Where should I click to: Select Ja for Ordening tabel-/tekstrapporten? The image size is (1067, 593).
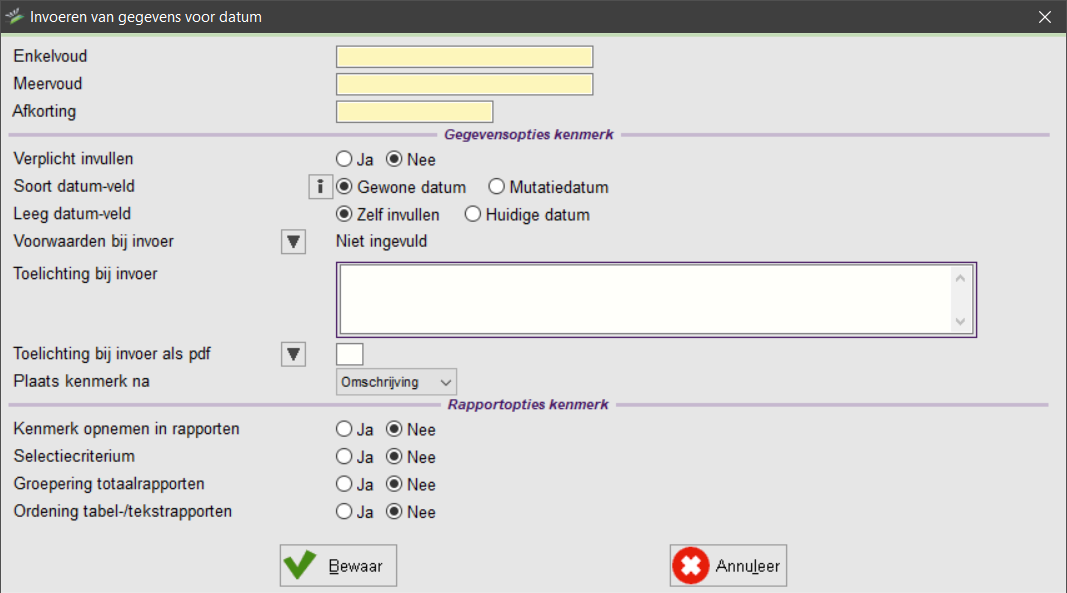tap(344, 512)
